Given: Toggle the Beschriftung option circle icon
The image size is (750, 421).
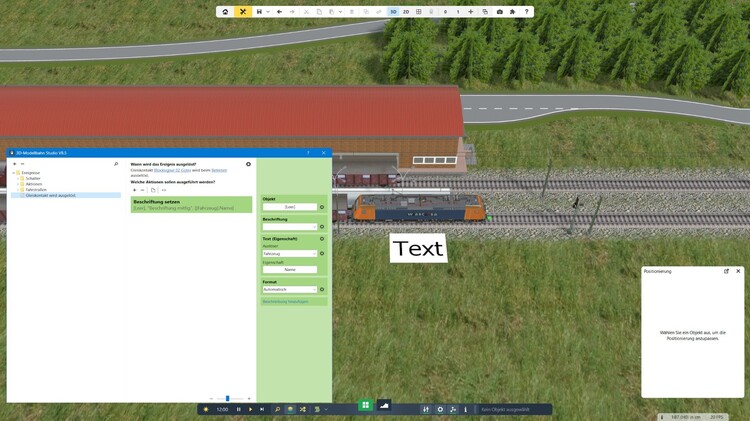Looking at the screenshot, I should (322, 227).
